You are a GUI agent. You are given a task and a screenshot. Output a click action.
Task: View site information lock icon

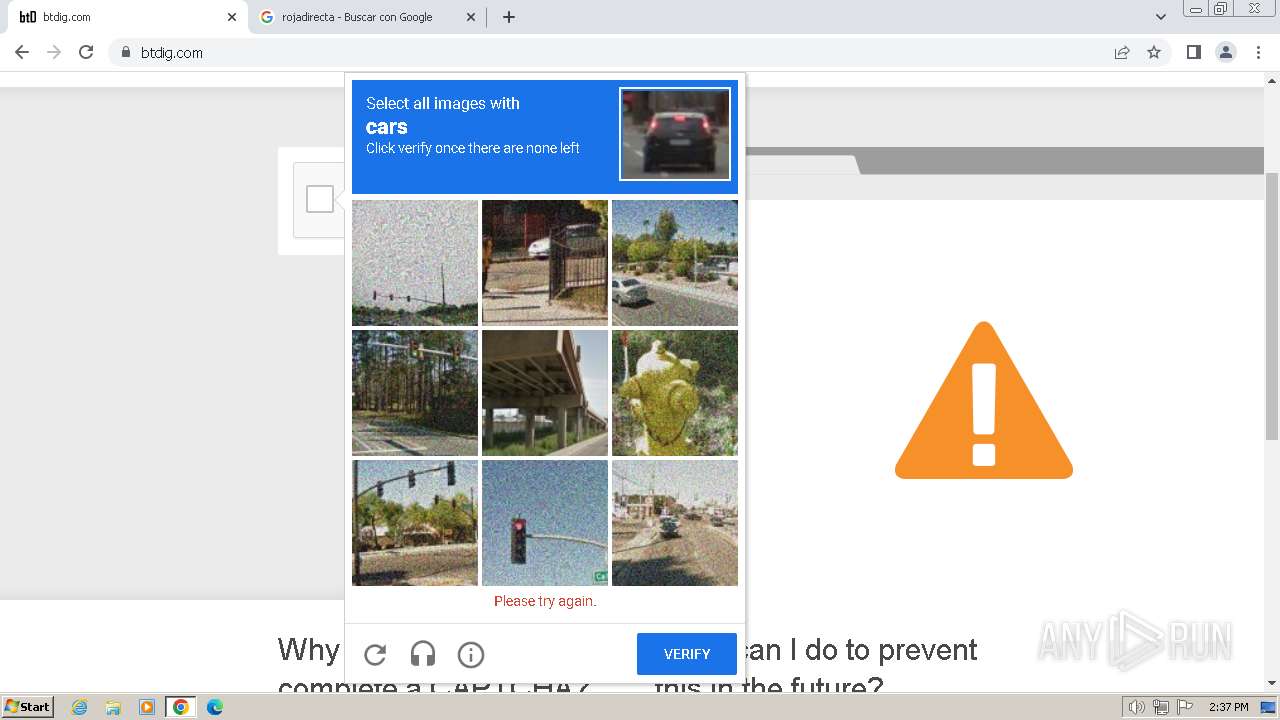click(125, 52)
